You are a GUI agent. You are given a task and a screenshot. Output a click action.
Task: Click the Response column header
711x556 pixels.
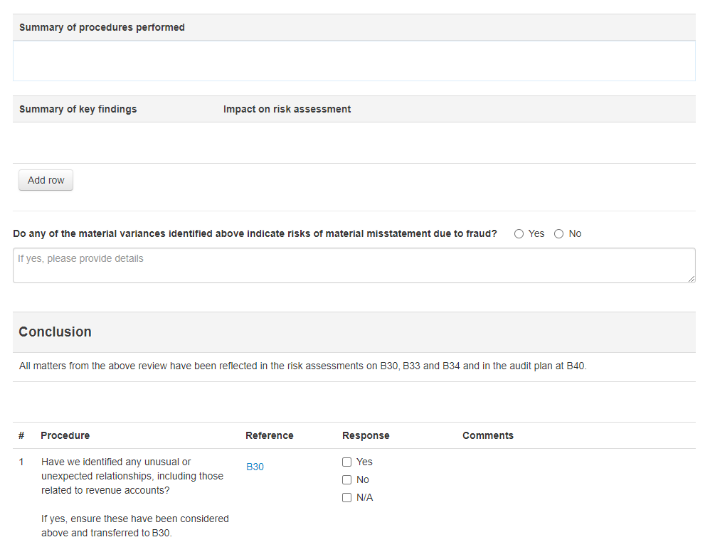[x=366, y=436]
